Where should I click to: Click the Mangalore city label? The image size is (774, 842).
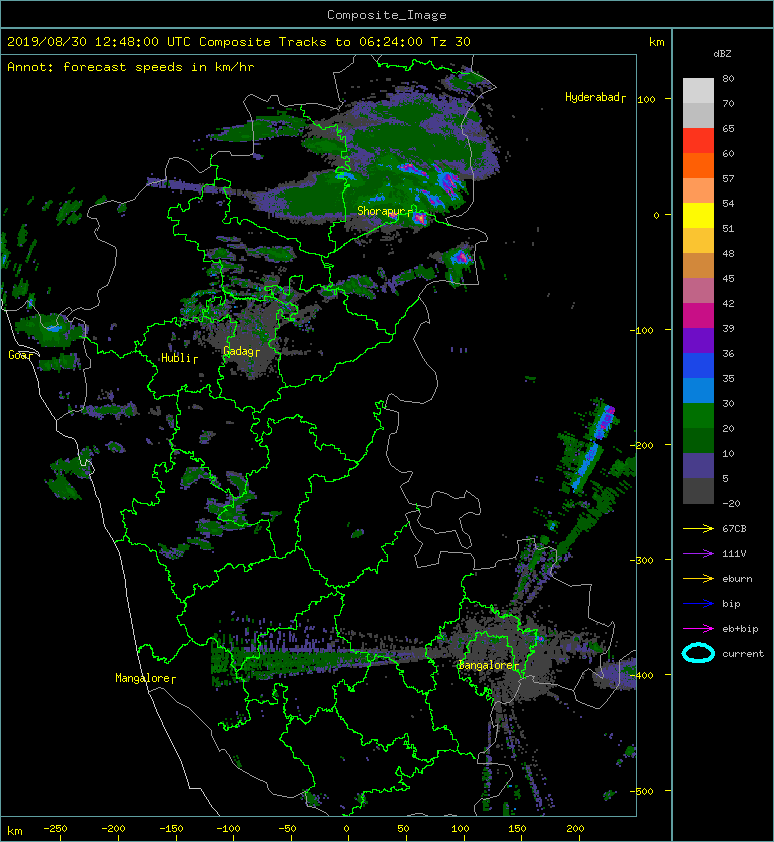(143, 678)
